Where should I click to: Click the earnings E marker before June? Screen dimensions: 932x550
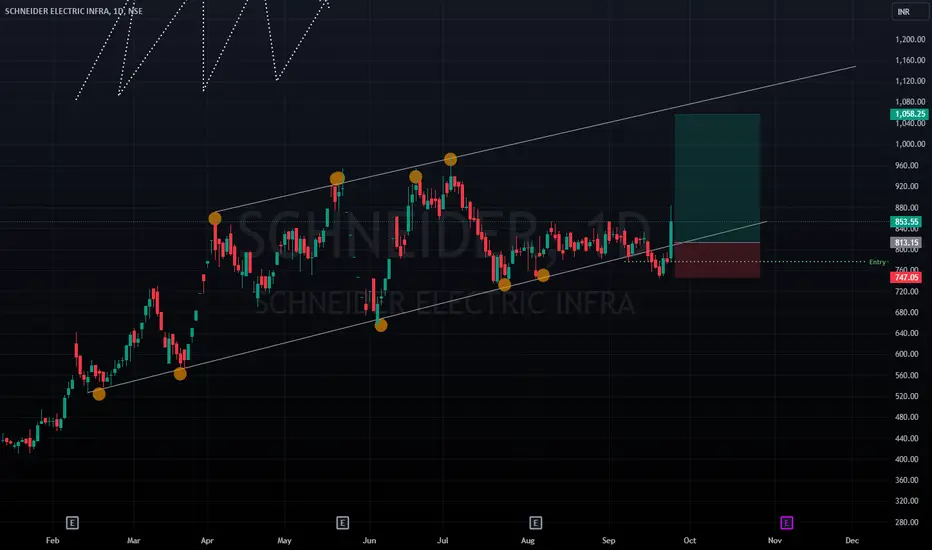(342, 523)
